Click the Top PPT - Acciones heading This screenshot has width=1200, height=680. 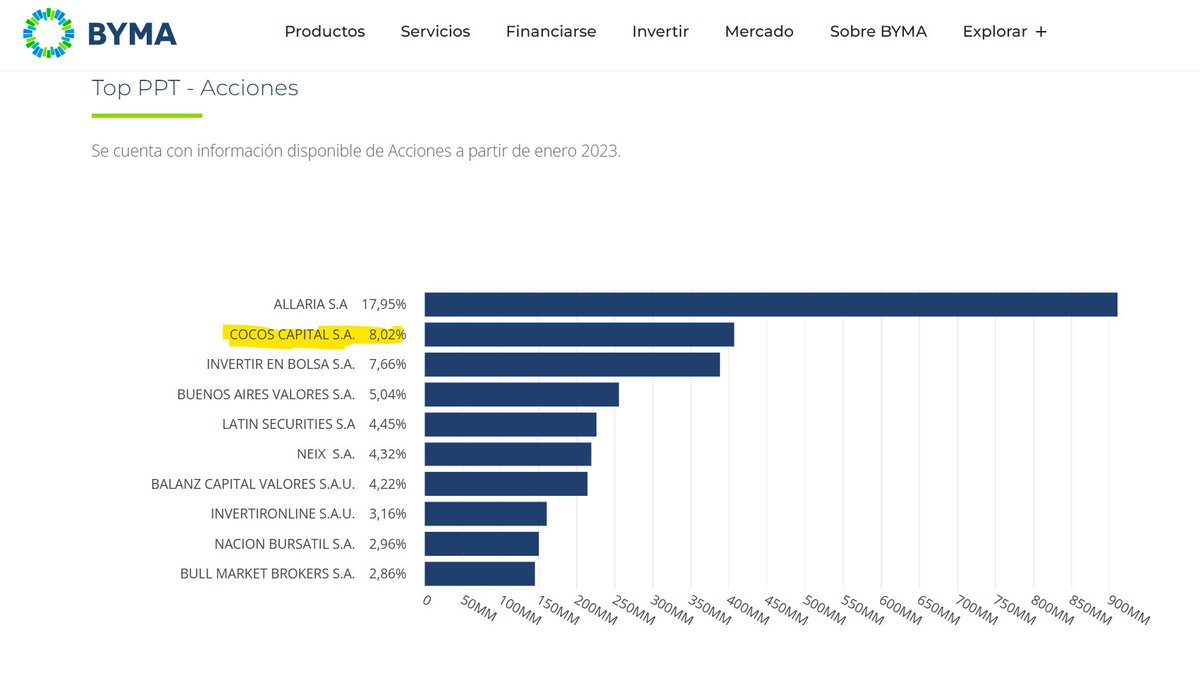pyautogui.click(x=195, y=88)
